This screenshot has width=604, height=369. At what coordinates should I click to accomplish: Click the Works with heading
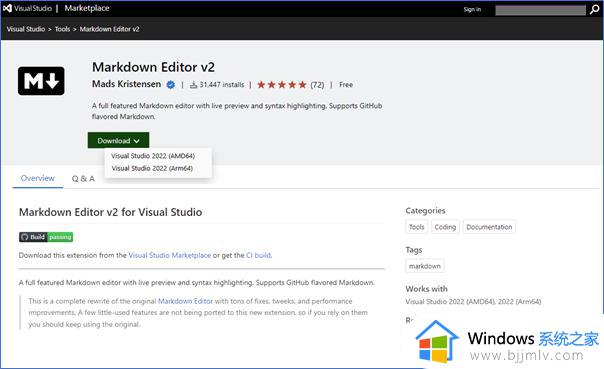426,289
